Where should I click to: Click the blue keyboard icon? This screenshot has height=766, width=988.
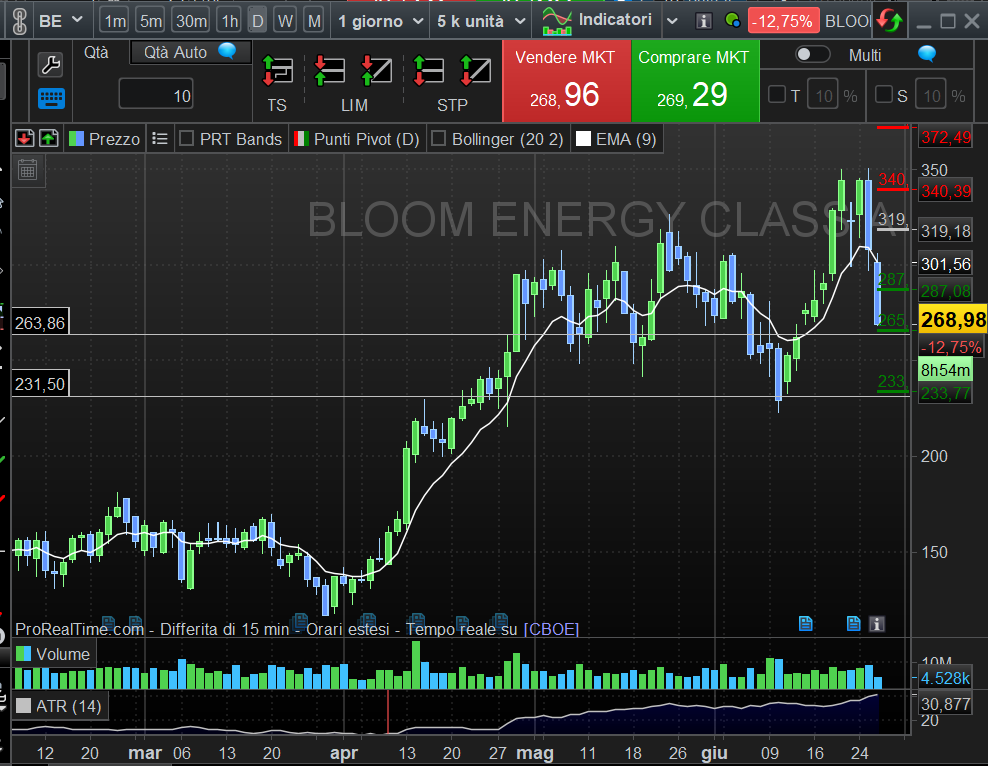click(51, 98)
